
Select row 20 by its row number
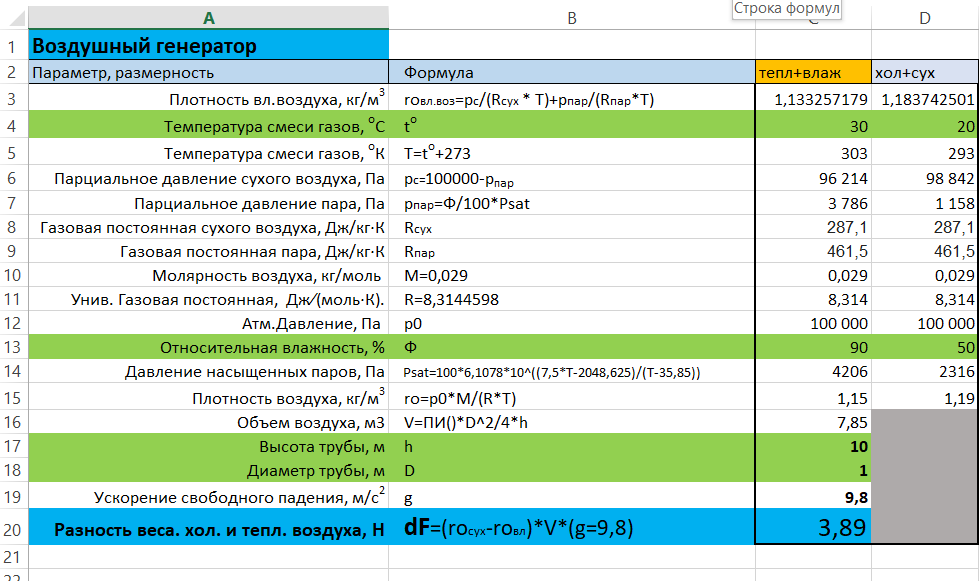tap(12, 529)
